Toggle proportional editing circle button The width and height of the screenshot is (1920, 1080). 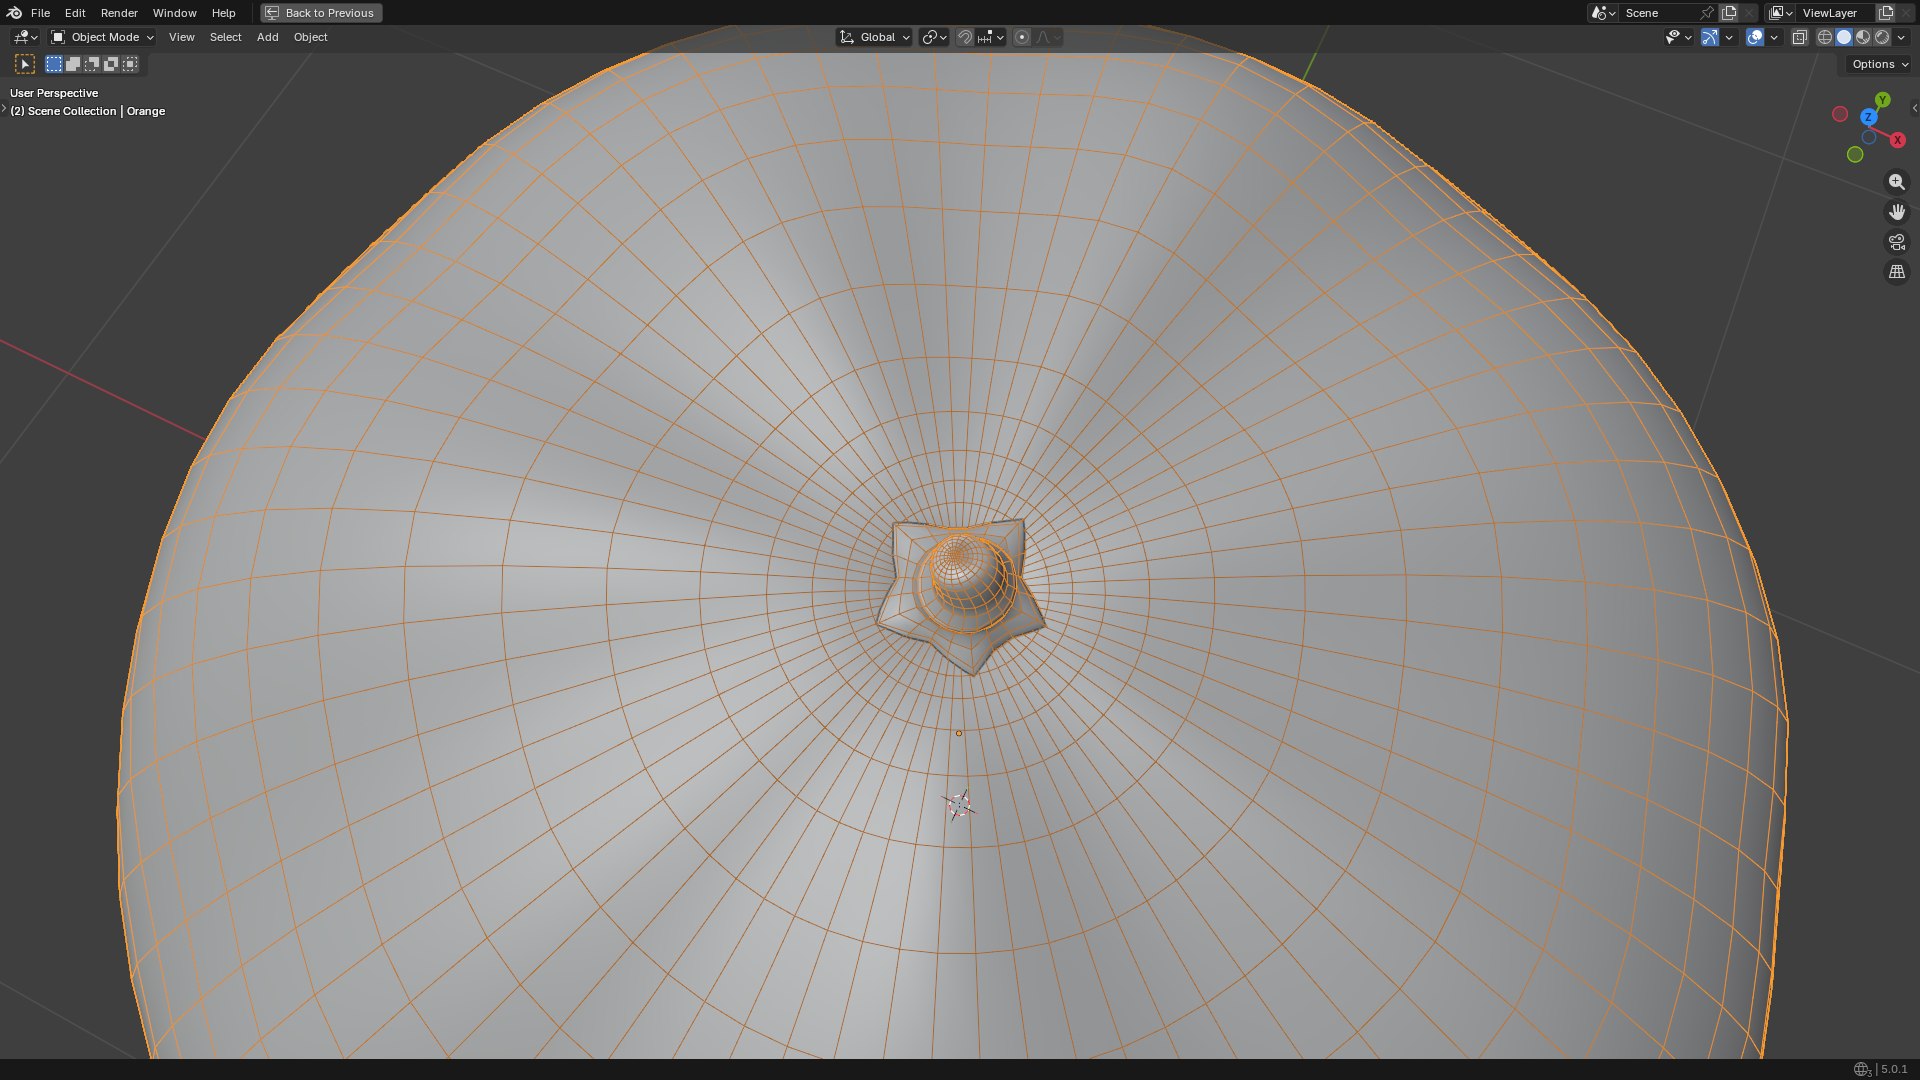1022,37
